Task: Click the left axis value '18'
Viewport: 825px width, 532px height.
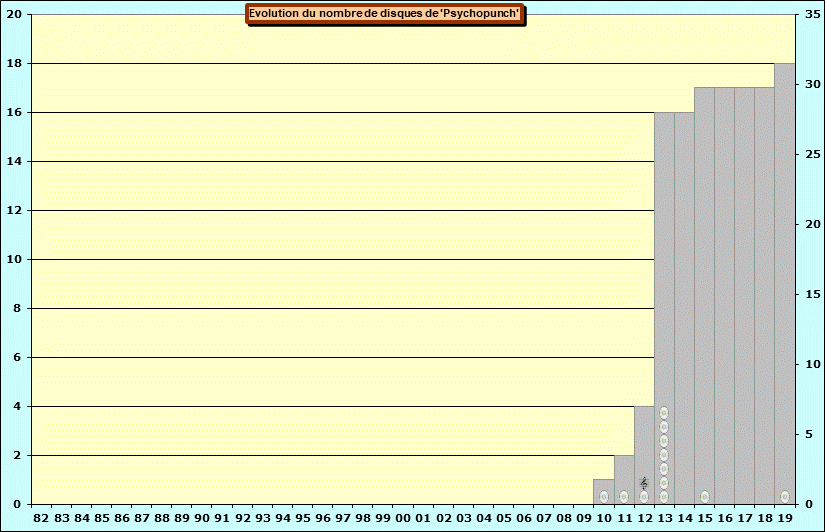Action: point(14,63)
